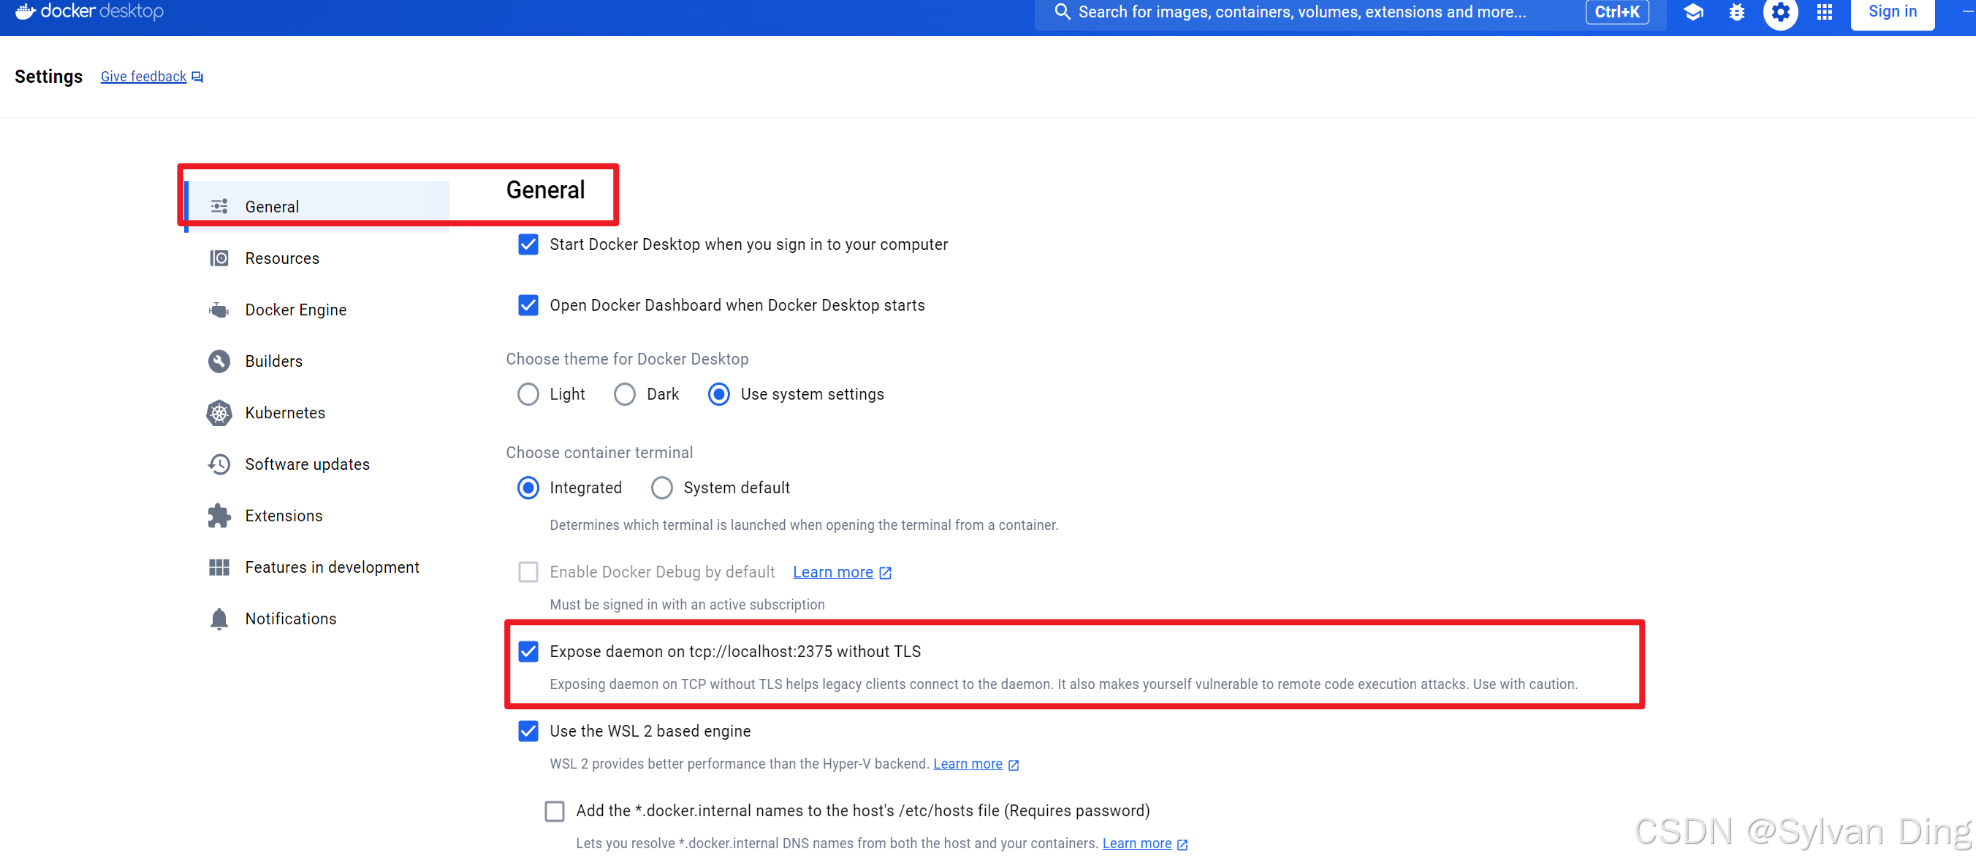1976x865 pixels.
Task: Click the Resources icon in sidebar
Action: point(219,258)
